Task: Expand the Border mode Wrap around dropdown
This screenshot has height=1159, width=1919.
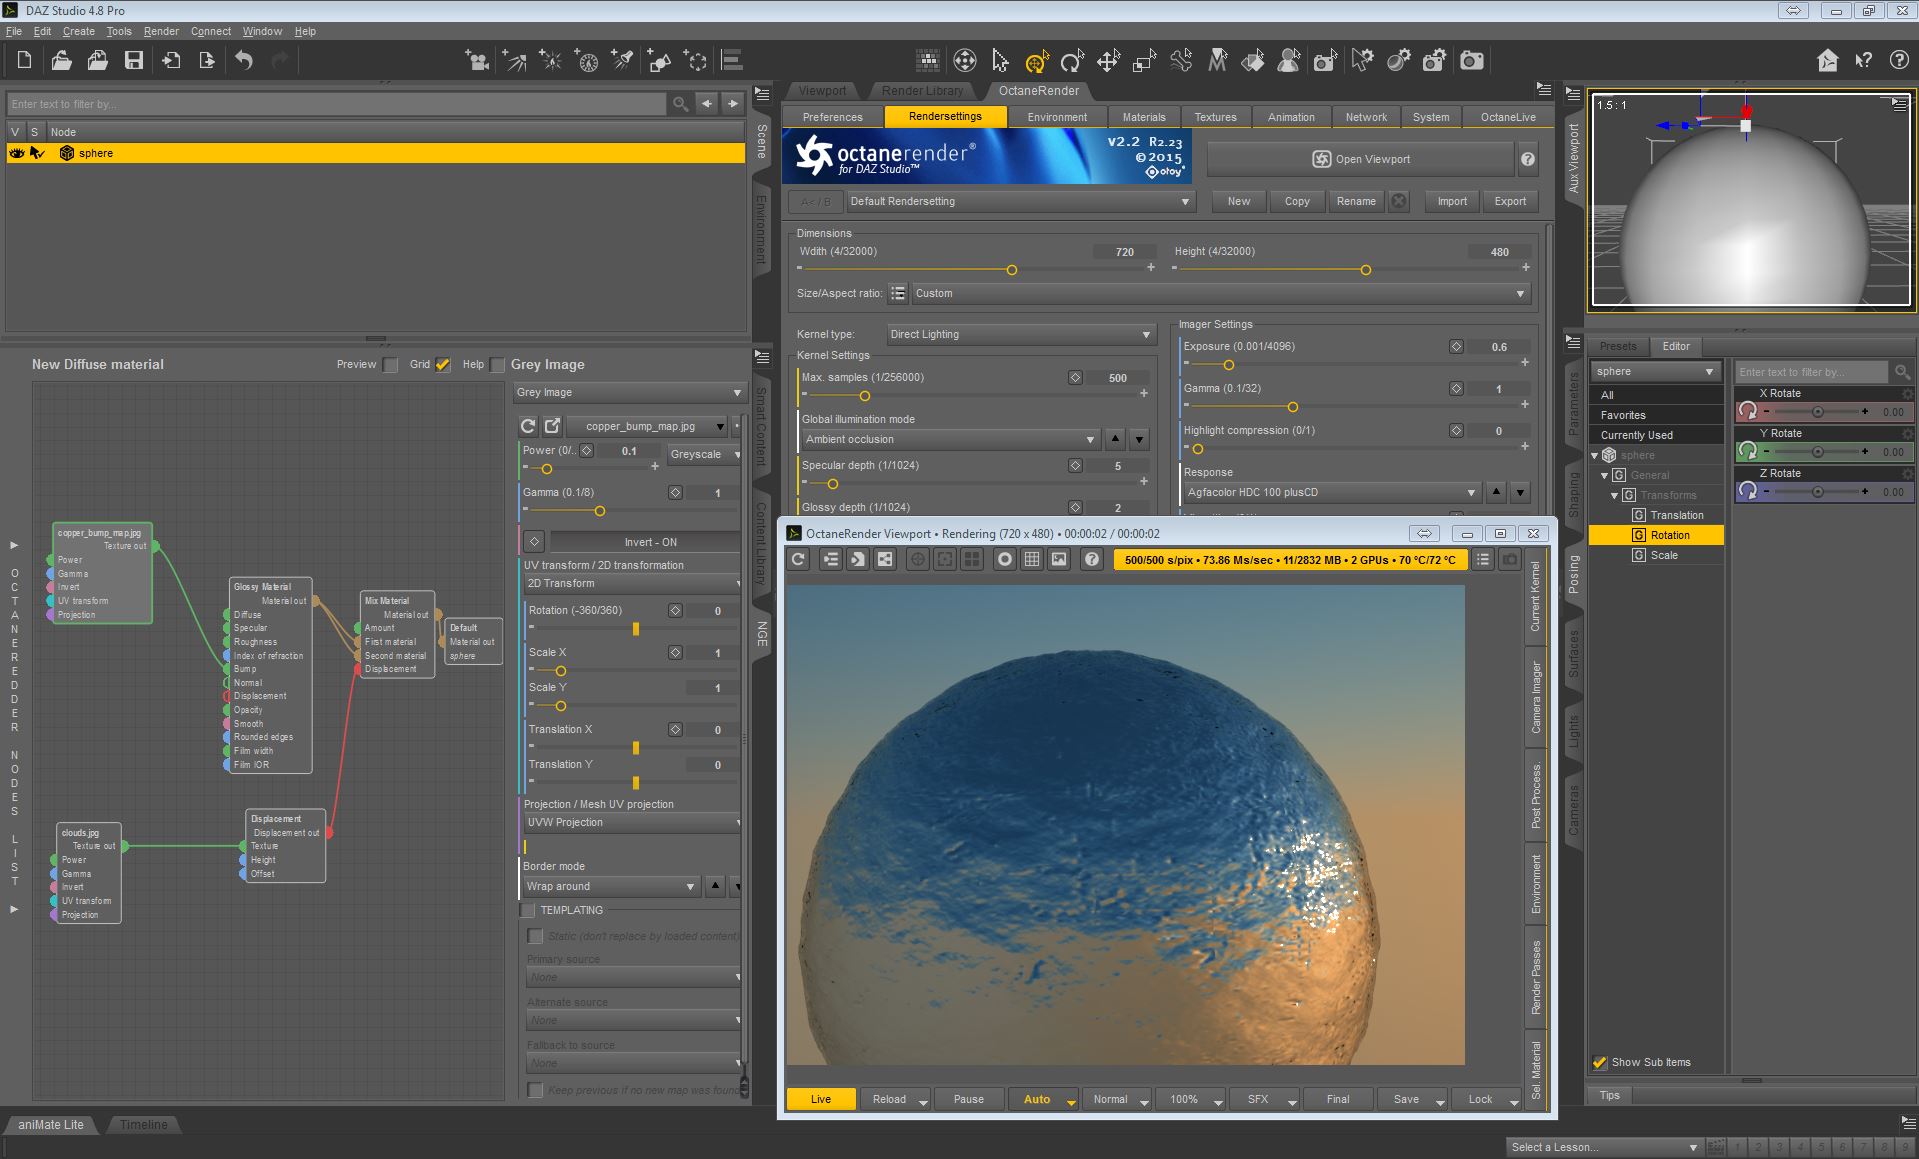Action: click(610, 886)
